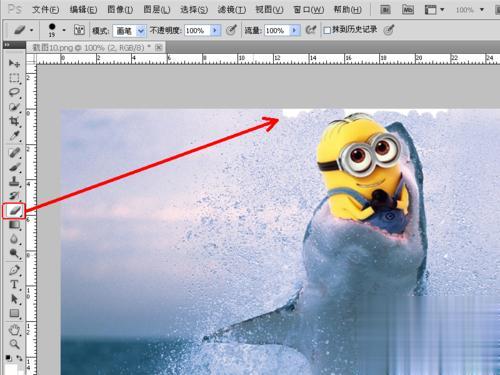Select the Hand tool

[x=14, y=330]
